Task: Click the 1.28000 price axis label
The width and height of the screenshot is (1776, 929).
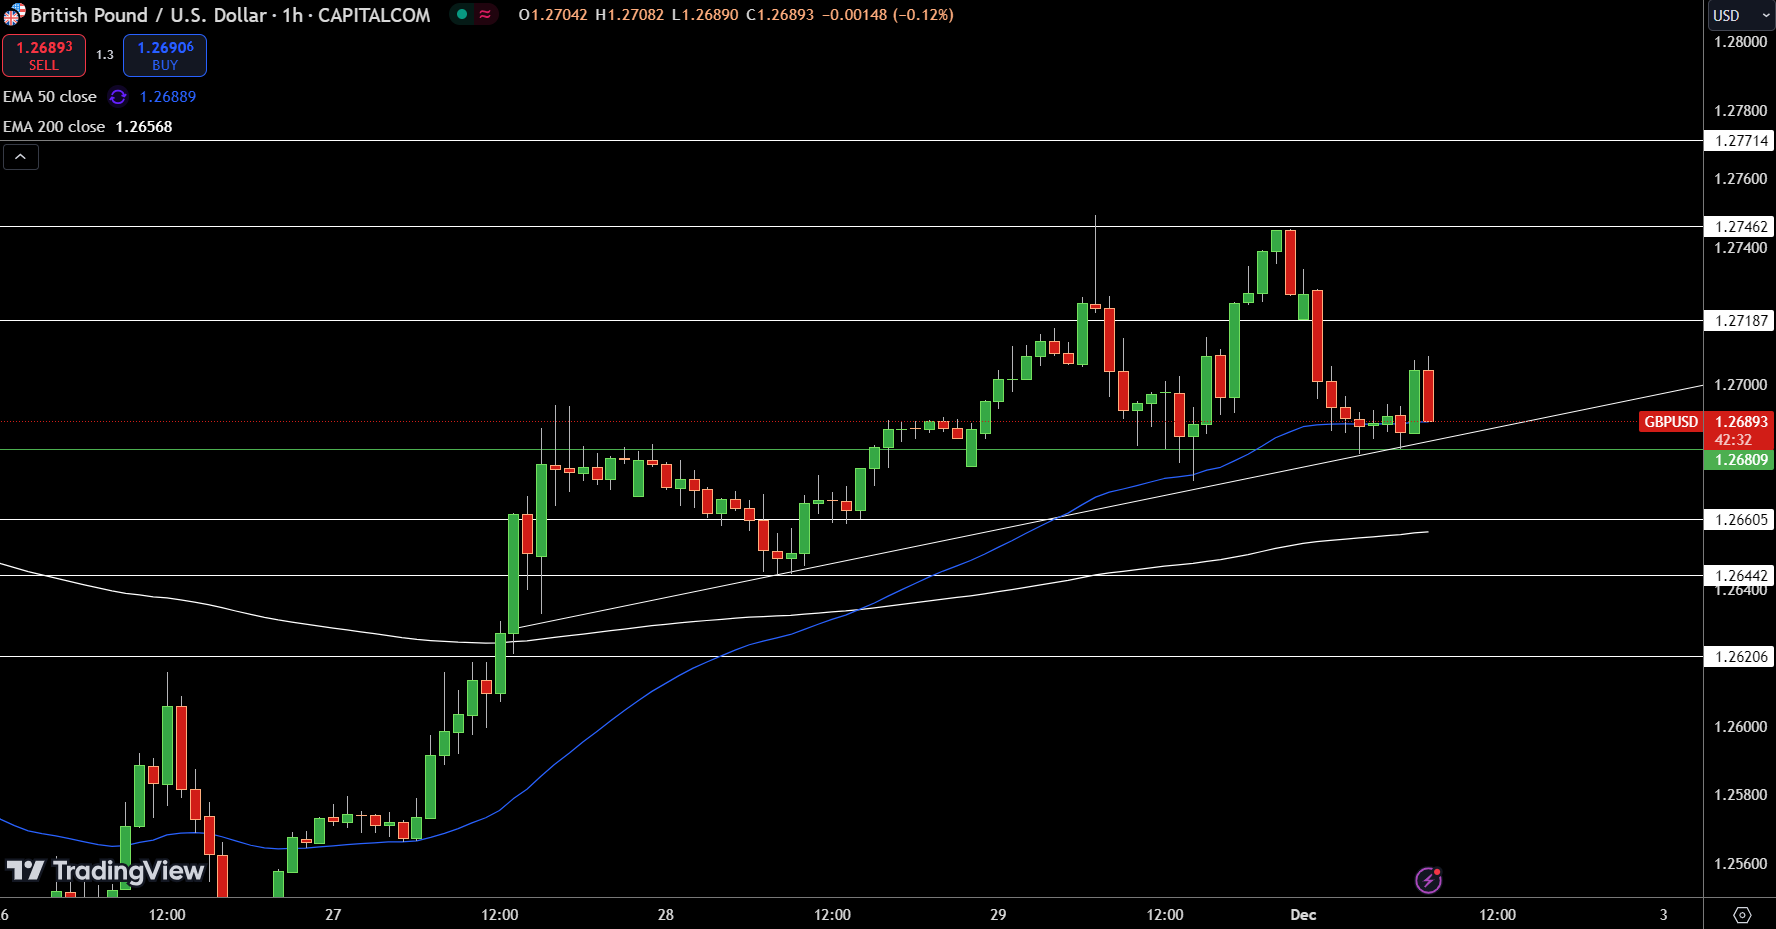Action: click(x=1741, y=42)
